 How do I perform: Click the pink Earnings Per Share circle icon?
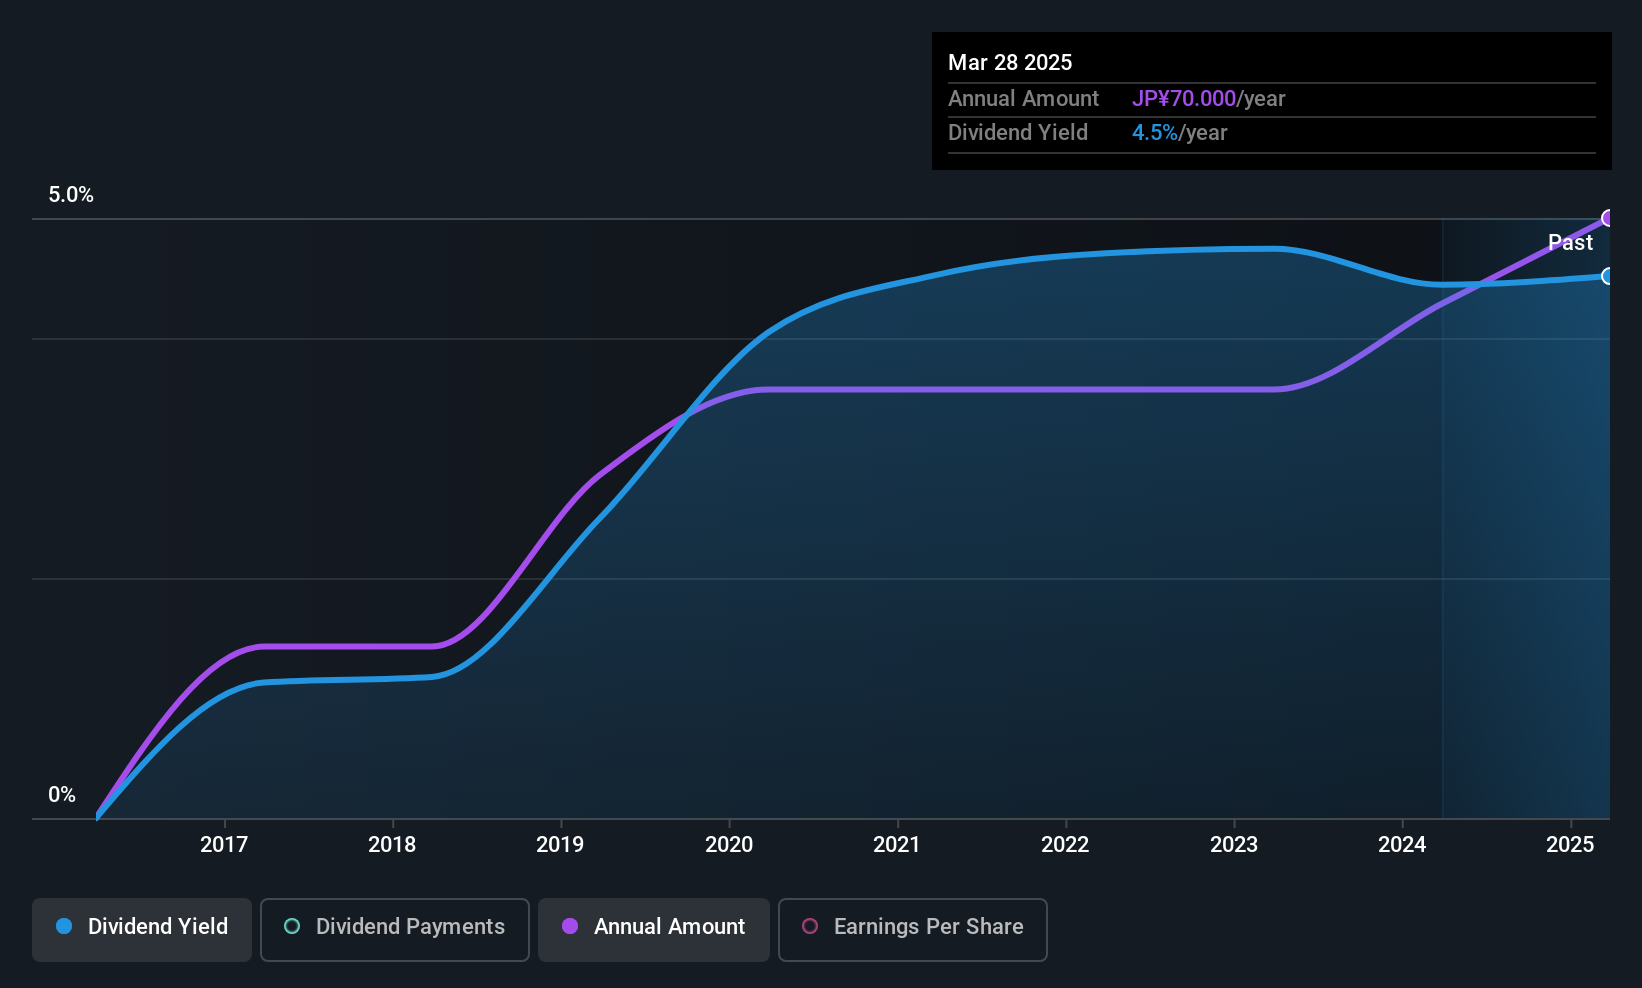tap(810, 927)
